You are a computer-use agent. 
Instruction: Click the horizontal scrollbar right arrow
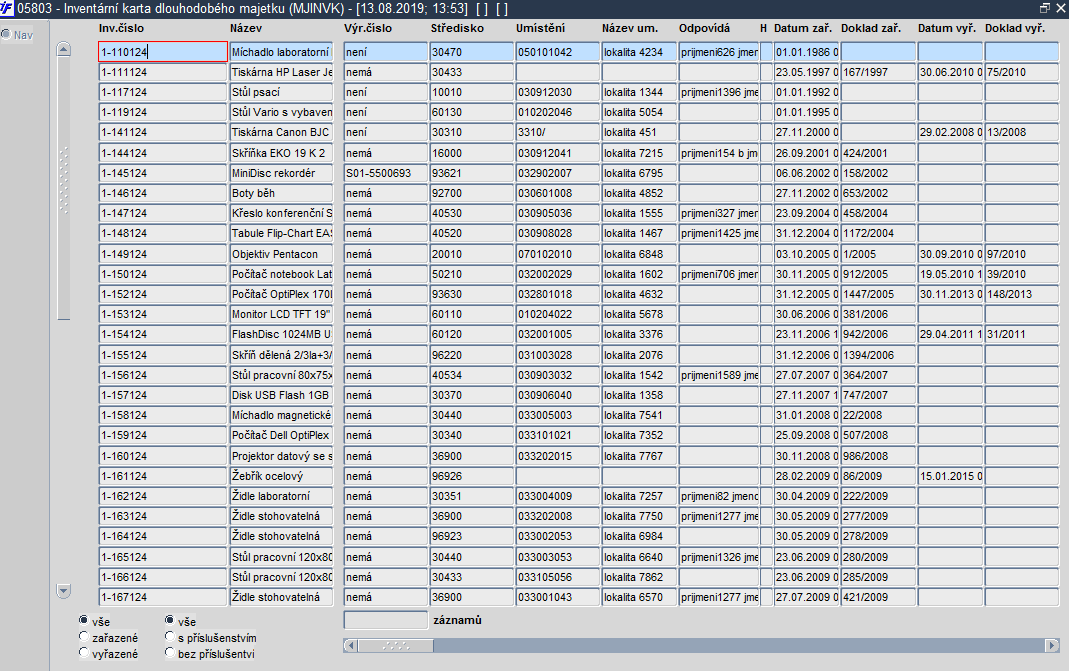(1052, 645)
